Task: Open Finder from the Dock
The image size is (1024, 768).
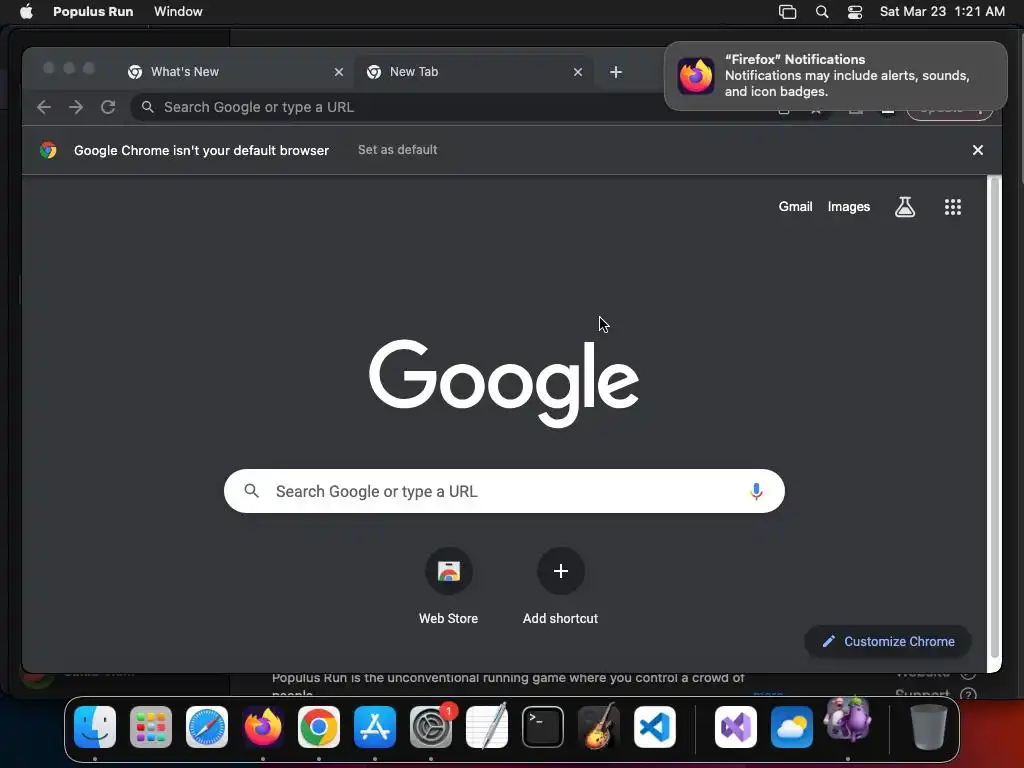Action: coord(95,727)
